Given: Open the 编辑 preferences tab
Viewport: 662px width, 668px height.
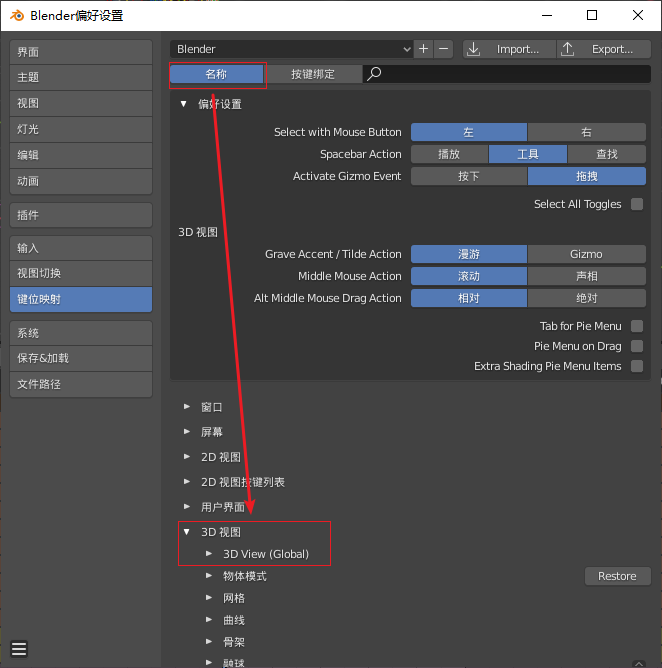Looking at the screenshot, I should [81, 155].
